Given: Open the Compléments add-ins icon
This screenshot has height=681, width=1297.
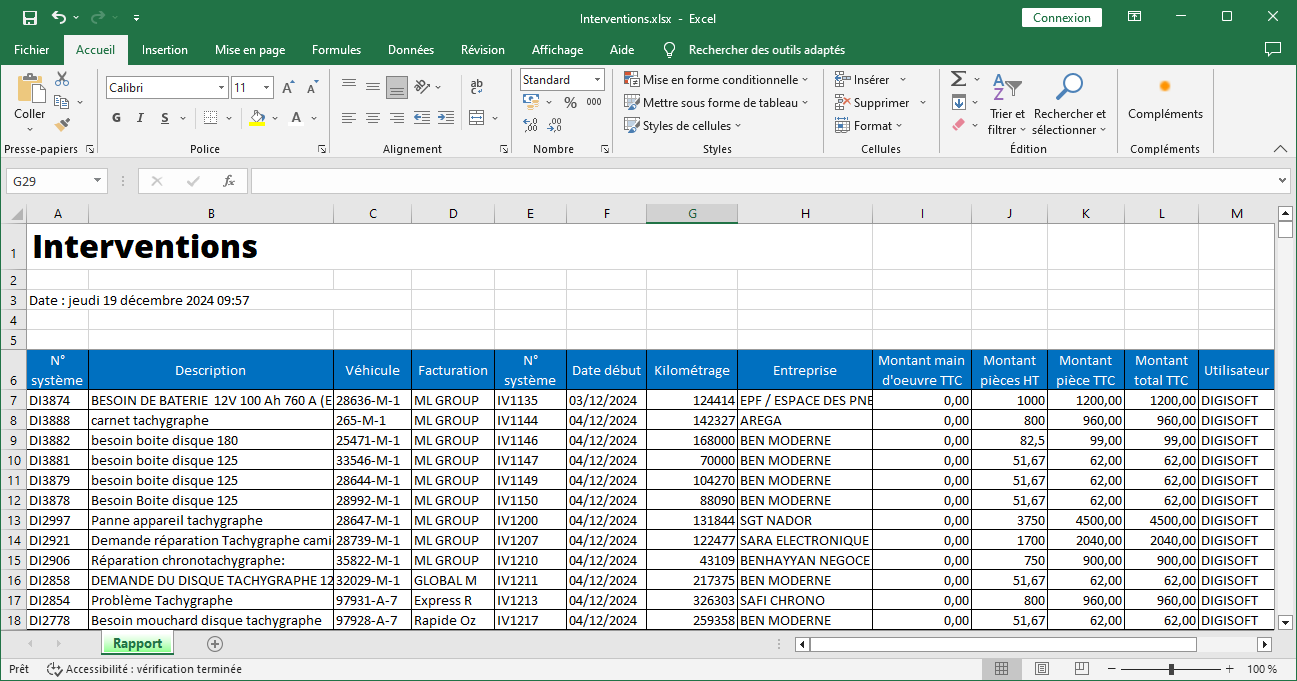Looking at the screenshot, I should click(x=1165, y=86).
